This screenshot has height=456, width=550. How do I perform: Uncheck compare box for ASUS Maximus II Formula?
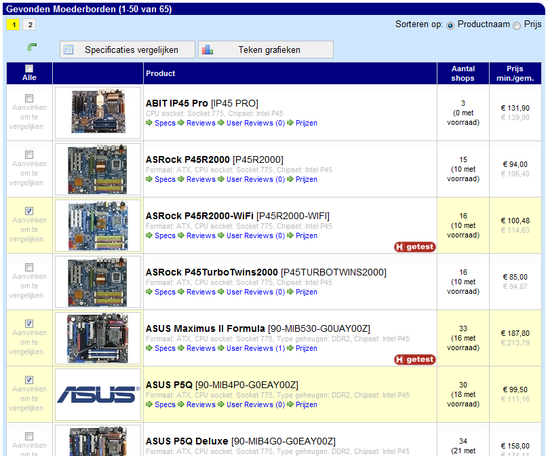point(29,323)
